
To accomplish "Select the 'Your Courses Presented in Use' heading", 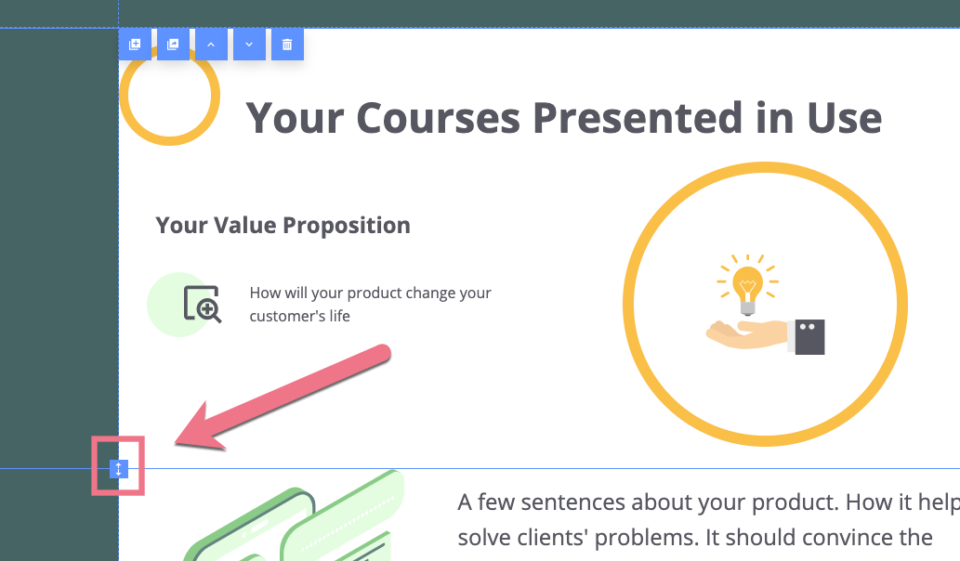I will pyautogui.click(x=563, y=118).
